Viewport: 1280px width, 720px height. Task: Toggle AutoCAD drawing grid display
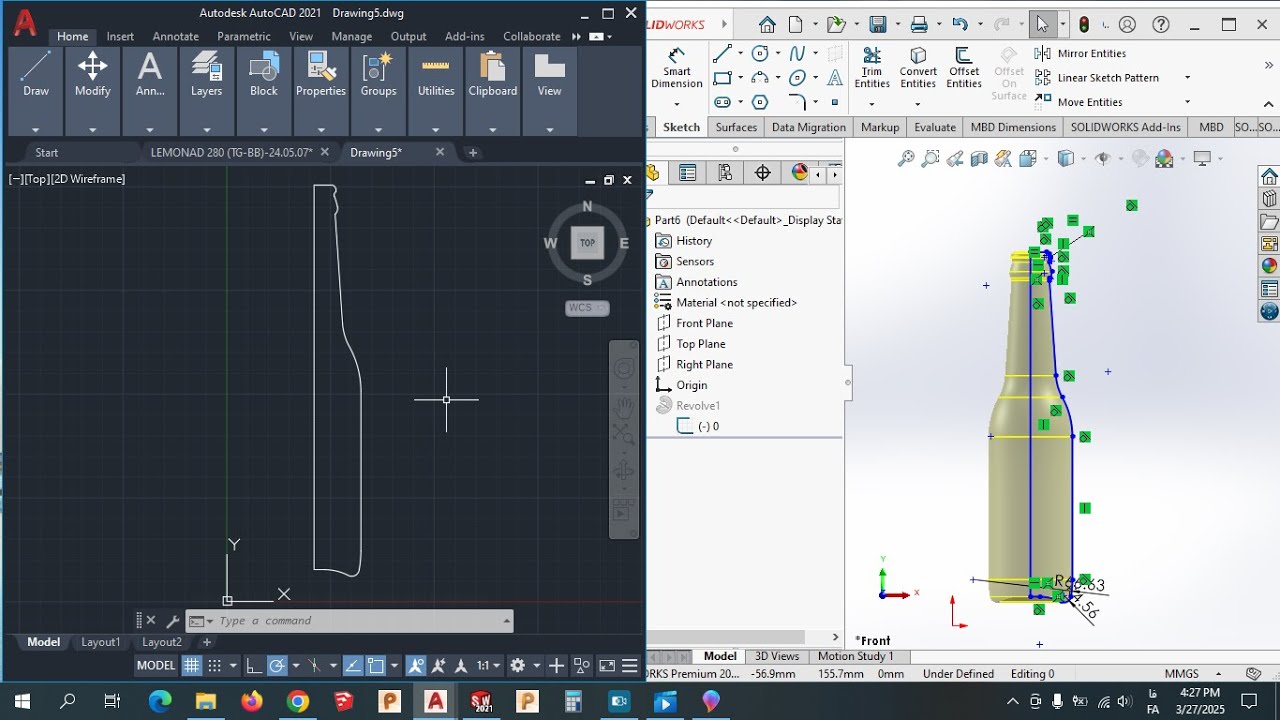click(x=192, y=665)
